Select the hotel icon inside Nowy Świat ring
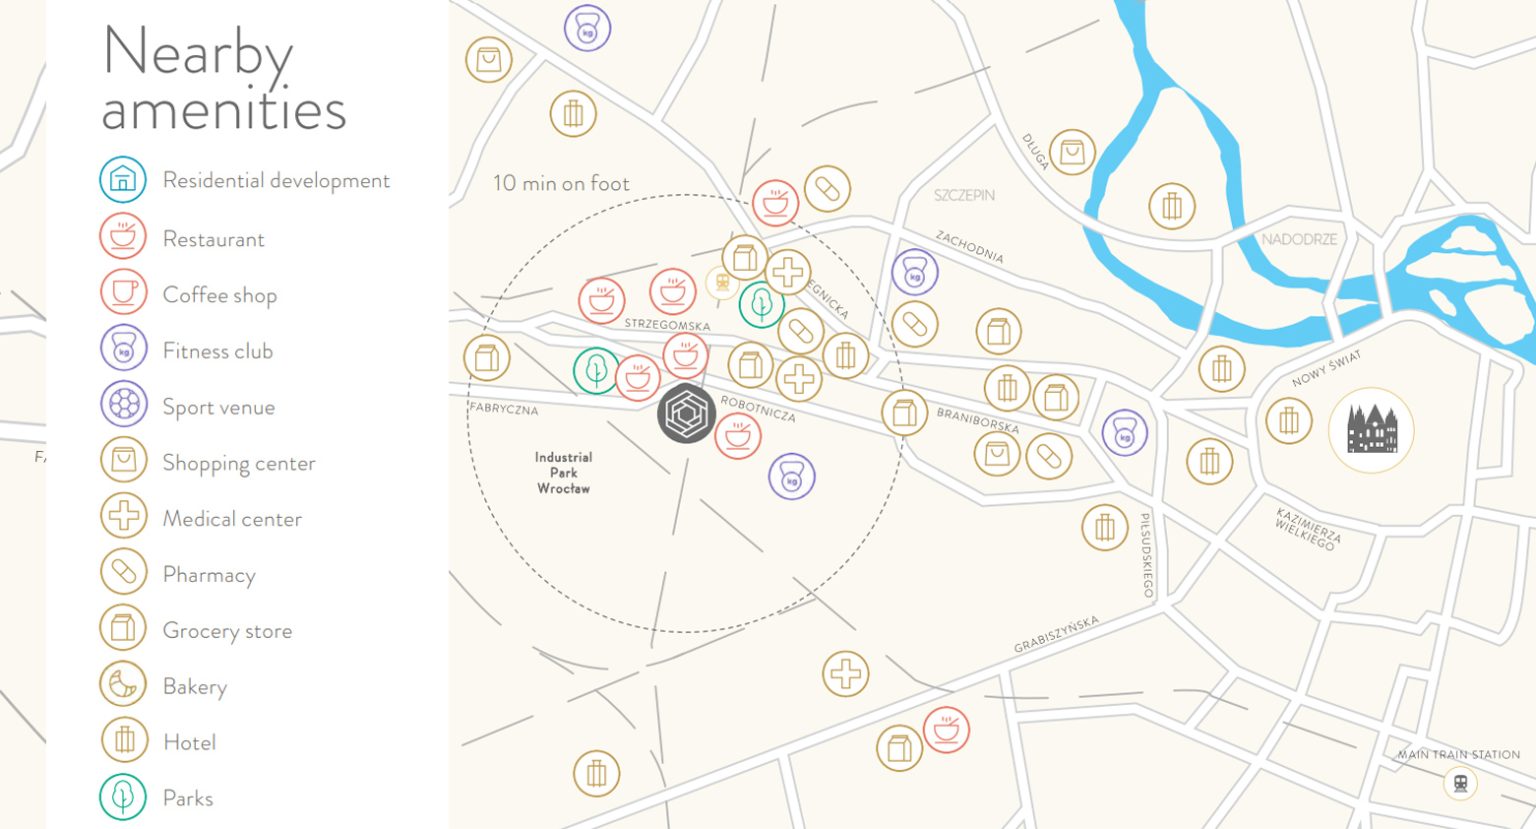This screenshot has width=1536, height=829. click(x=1289, y=421)
